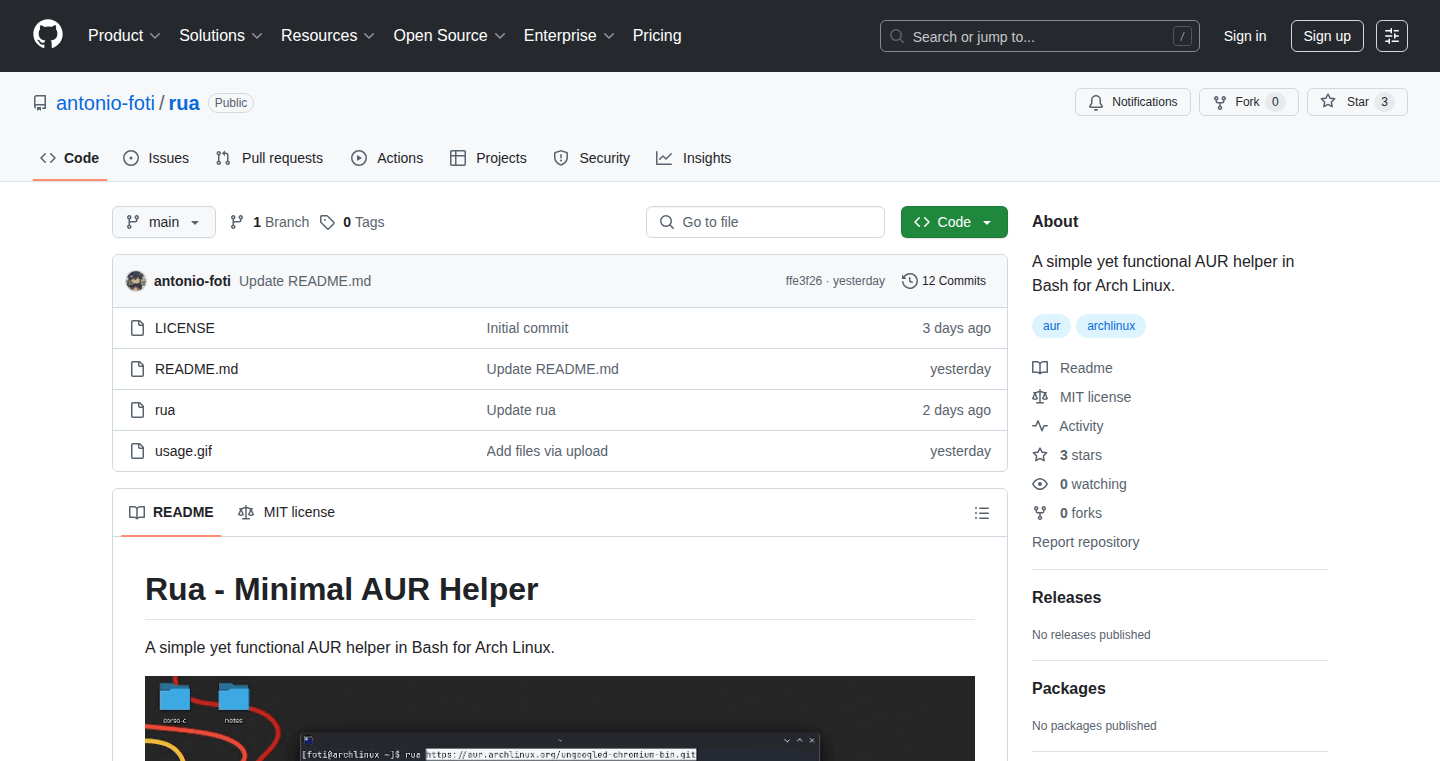Click the file icon beside LICENSE

pyautogui.click(x=138, y=328)
